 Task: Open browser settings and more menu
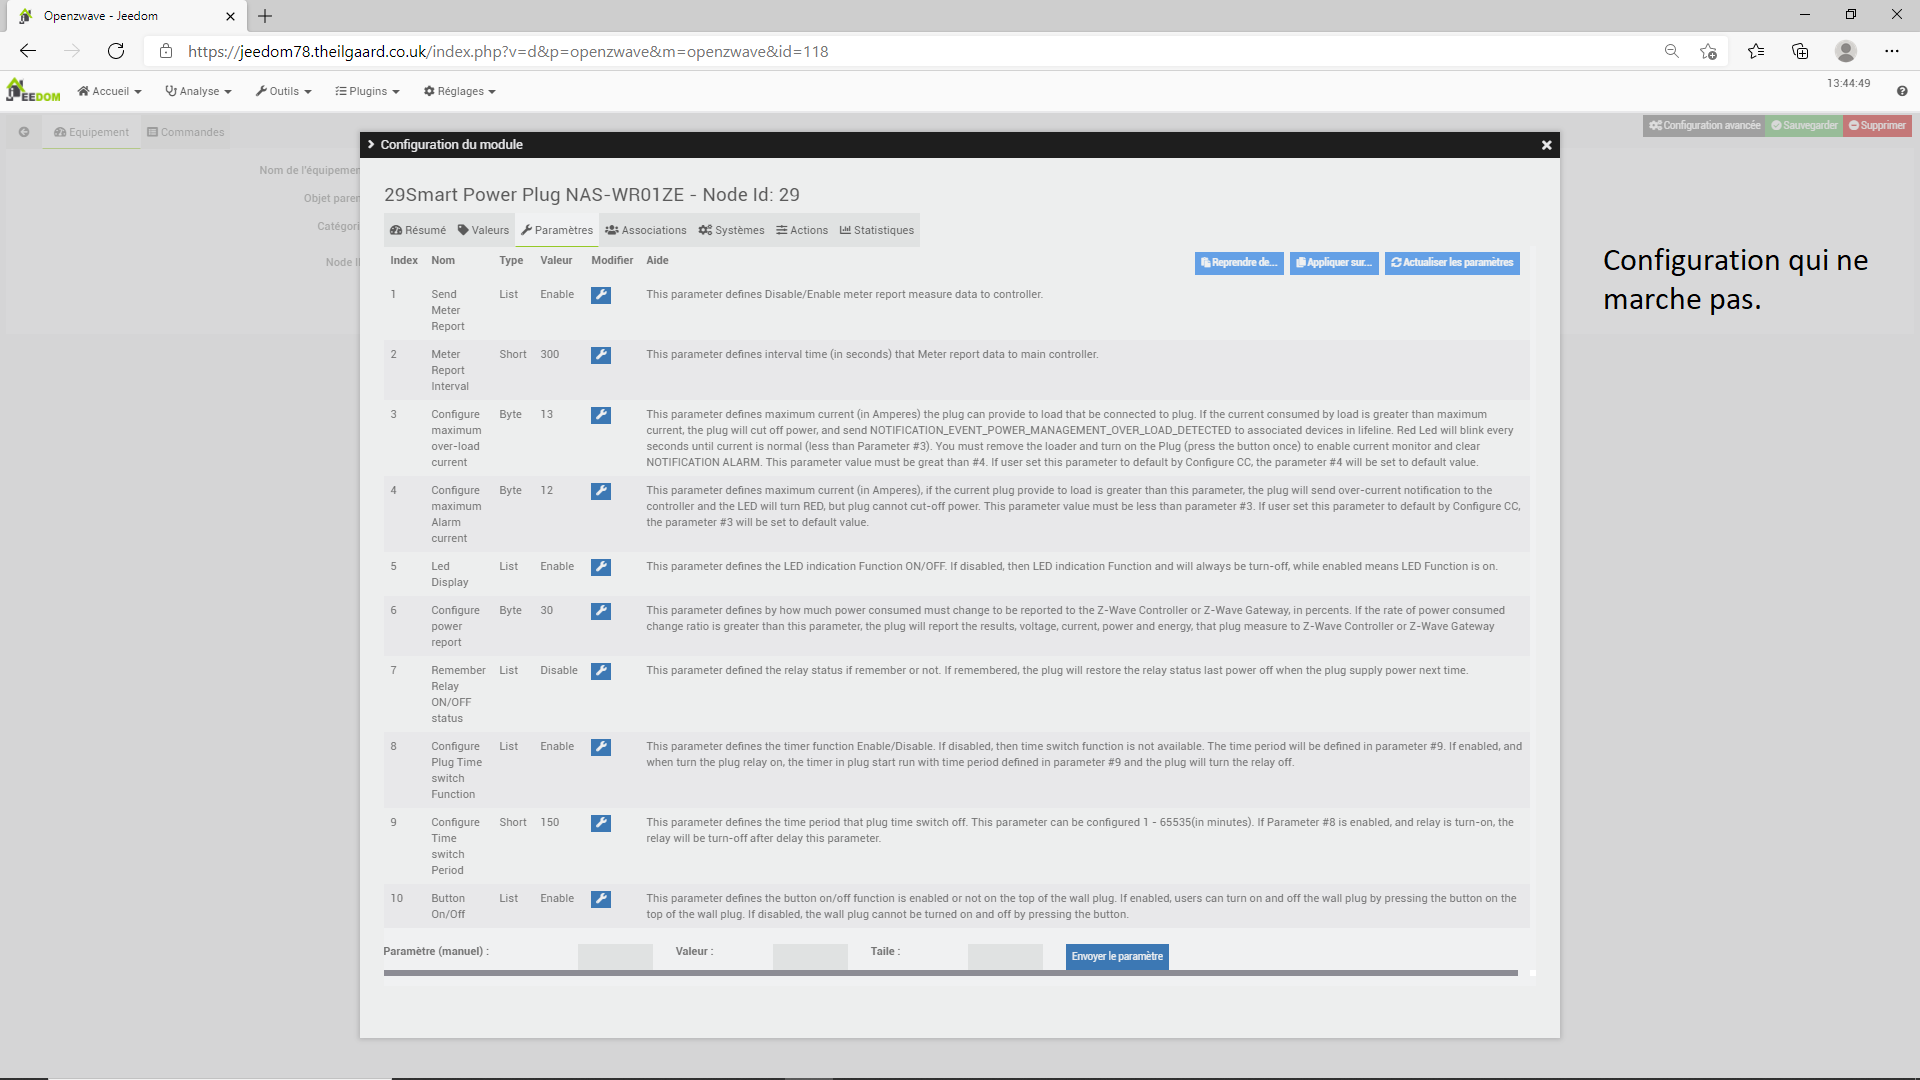[x=1892, y=51]
